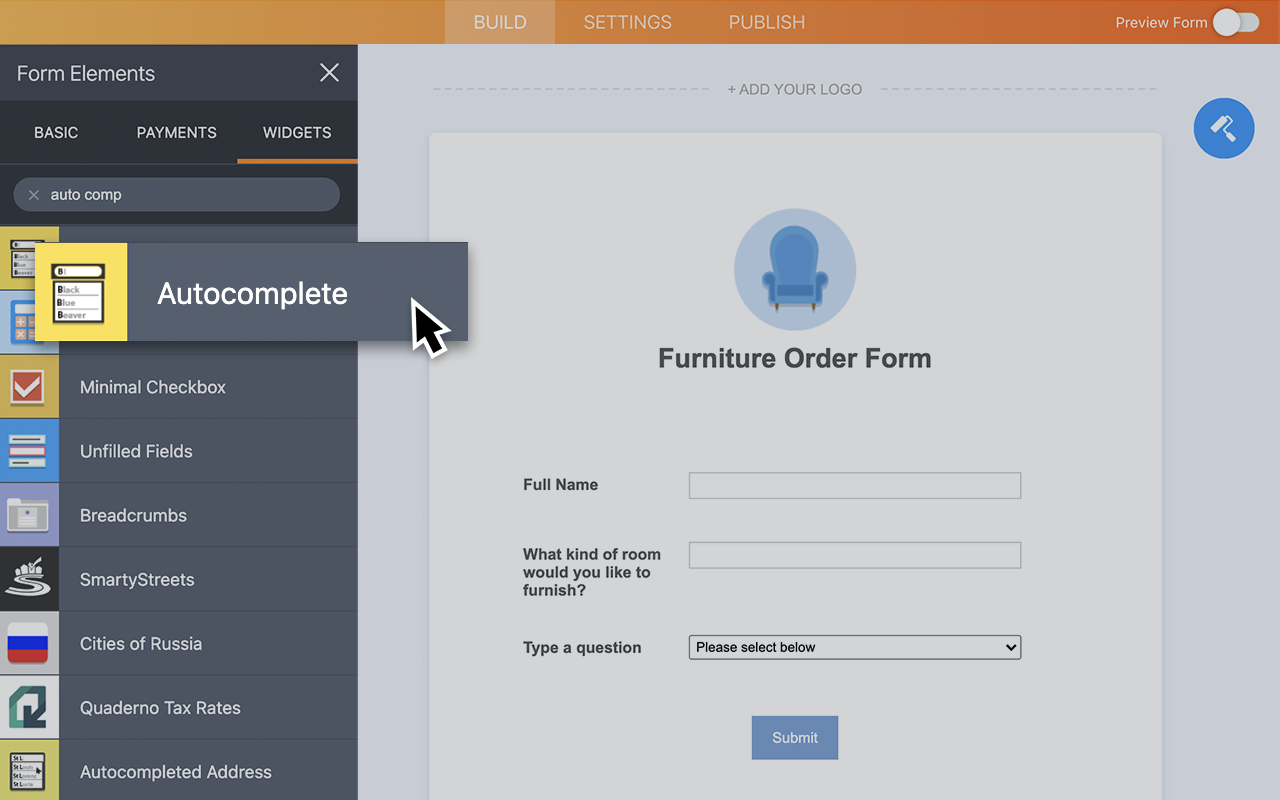The image size is (1280, 800).
Task: Click the Submit button on form
Action: pos(794,737)
